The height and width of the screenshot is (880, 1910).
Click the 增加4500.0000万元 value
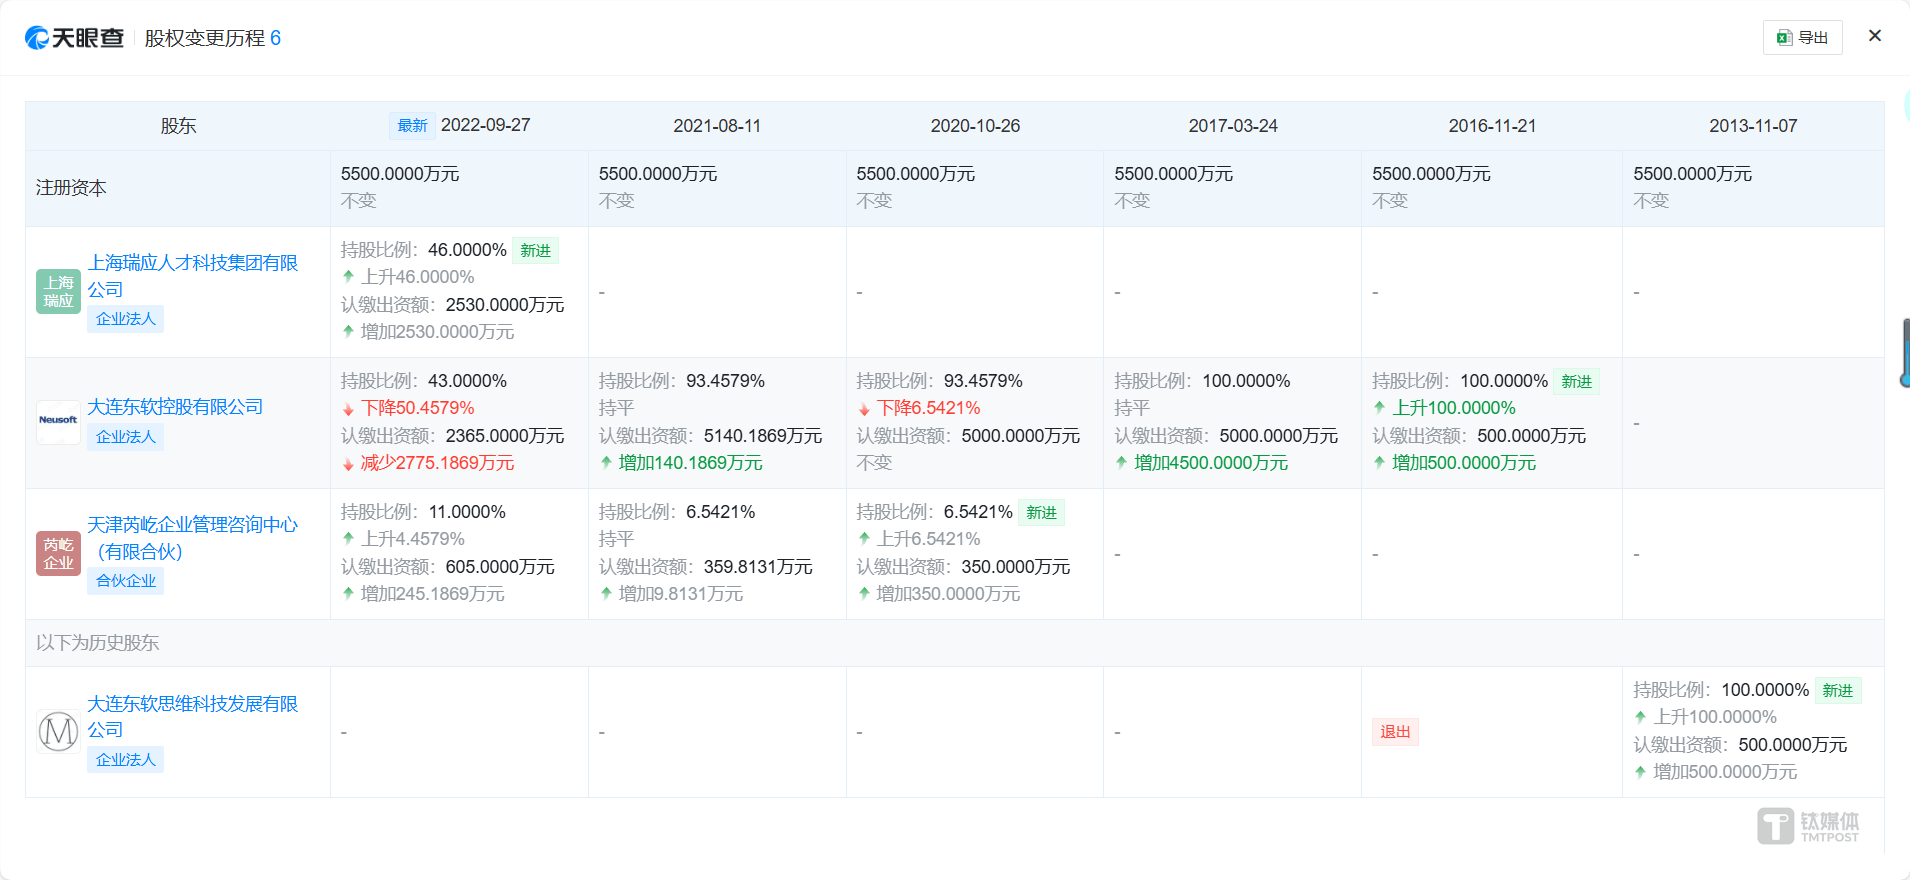[1211, 463]
